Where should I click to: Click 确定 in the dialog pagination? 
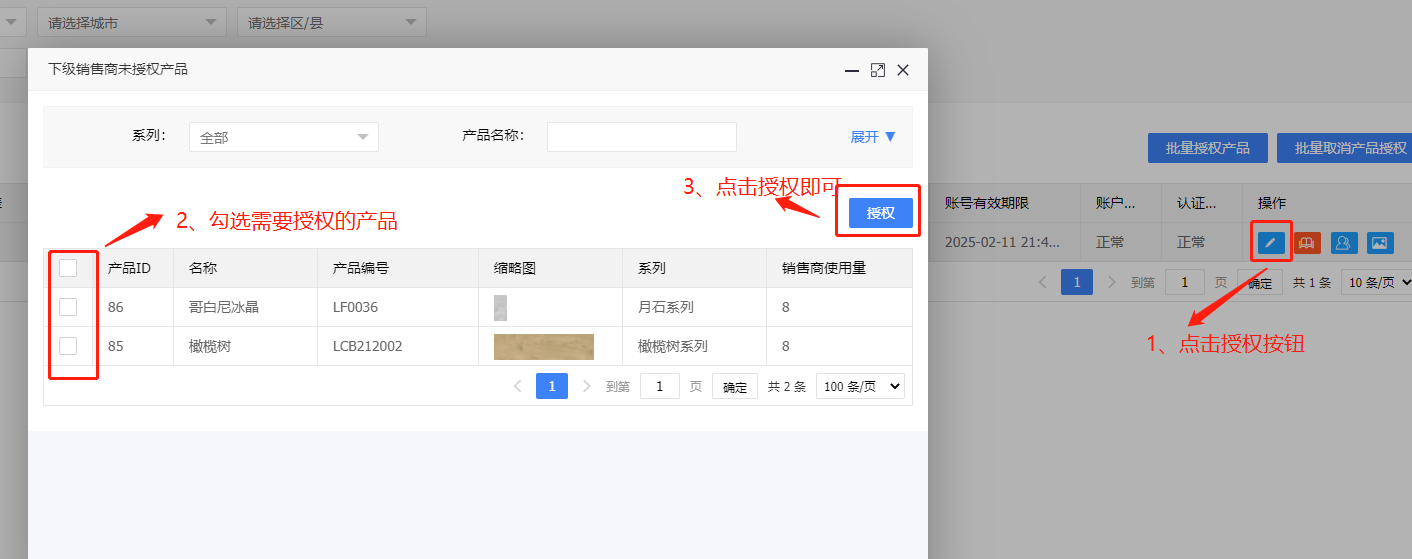(x=734, y=387)
